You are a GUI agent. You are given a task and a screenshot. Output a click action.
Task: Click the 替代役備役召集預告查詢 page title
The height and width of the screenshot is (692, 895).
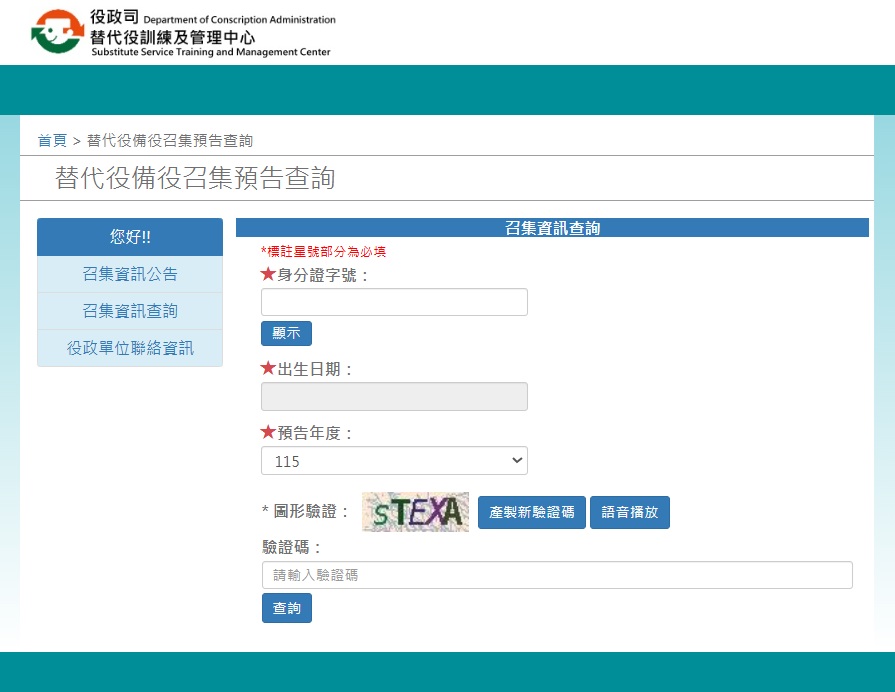tap(197, 178)
